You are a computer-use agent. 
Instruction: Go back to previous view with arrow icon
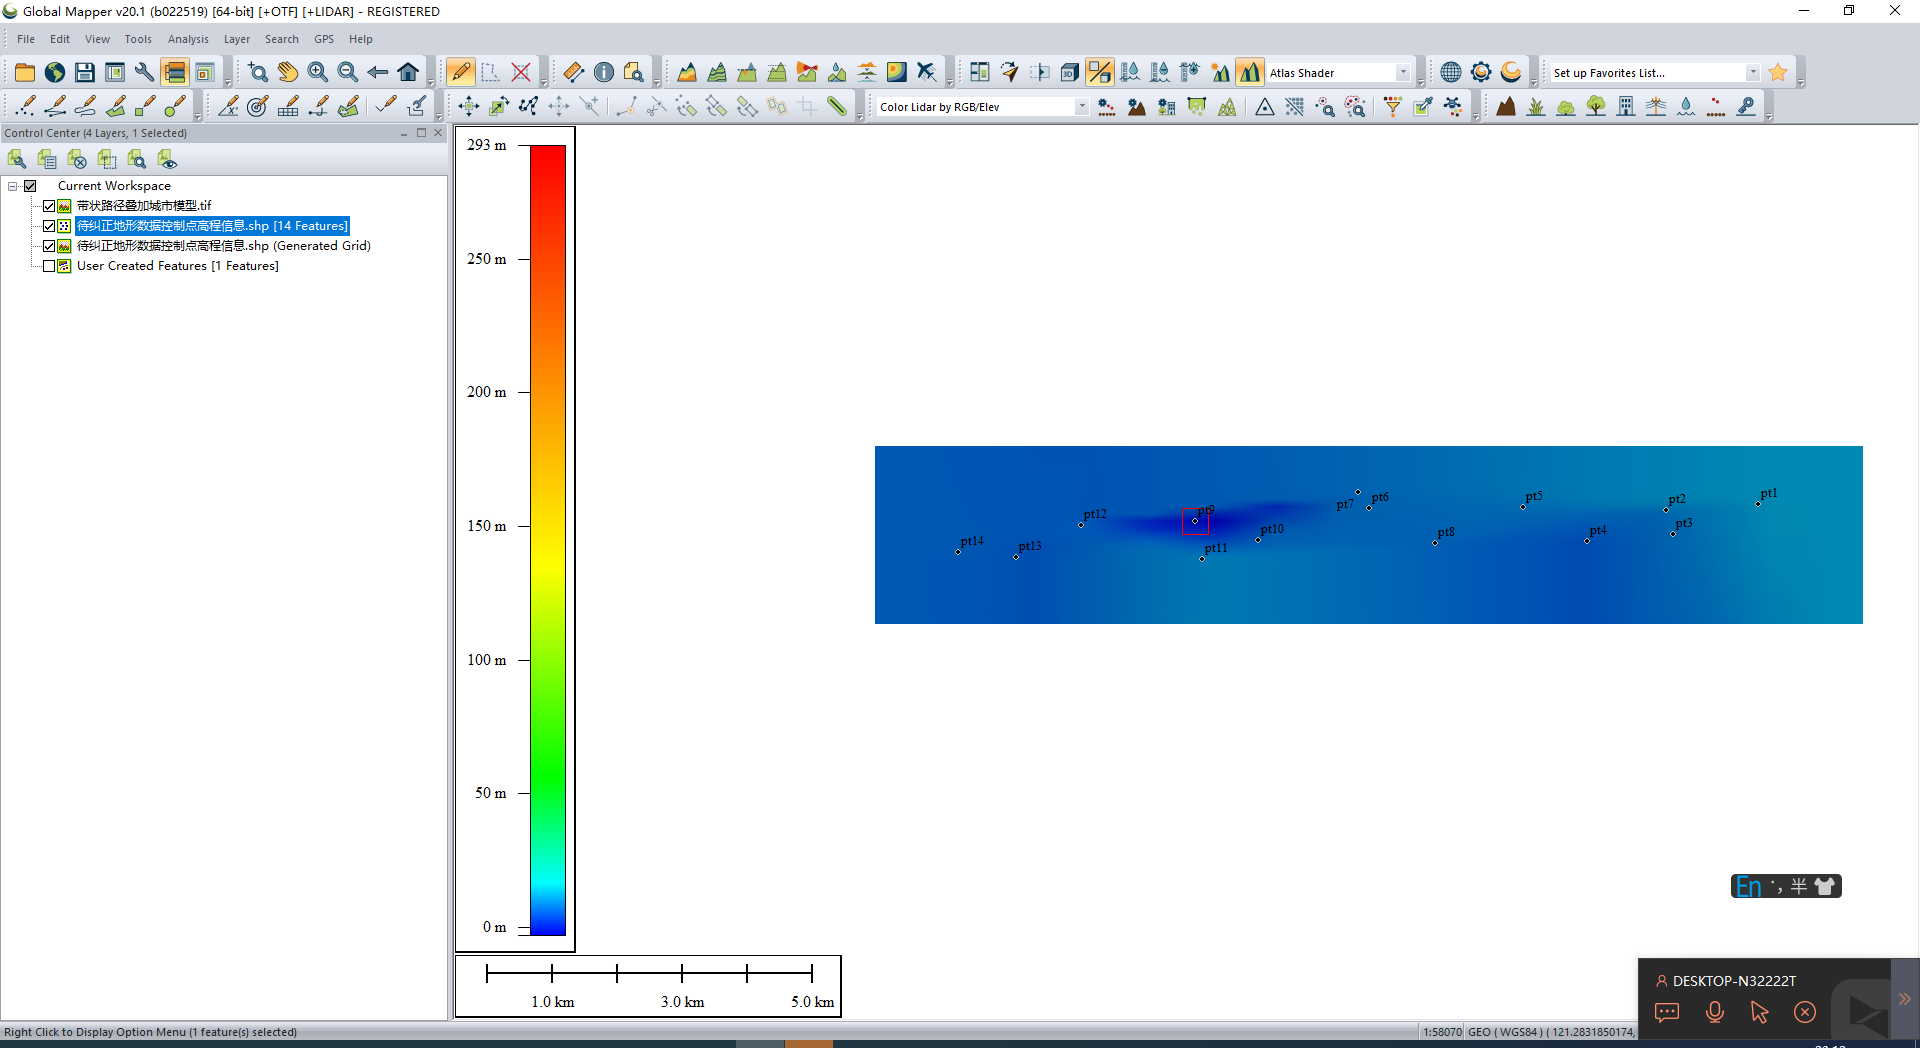click(378, 72)
